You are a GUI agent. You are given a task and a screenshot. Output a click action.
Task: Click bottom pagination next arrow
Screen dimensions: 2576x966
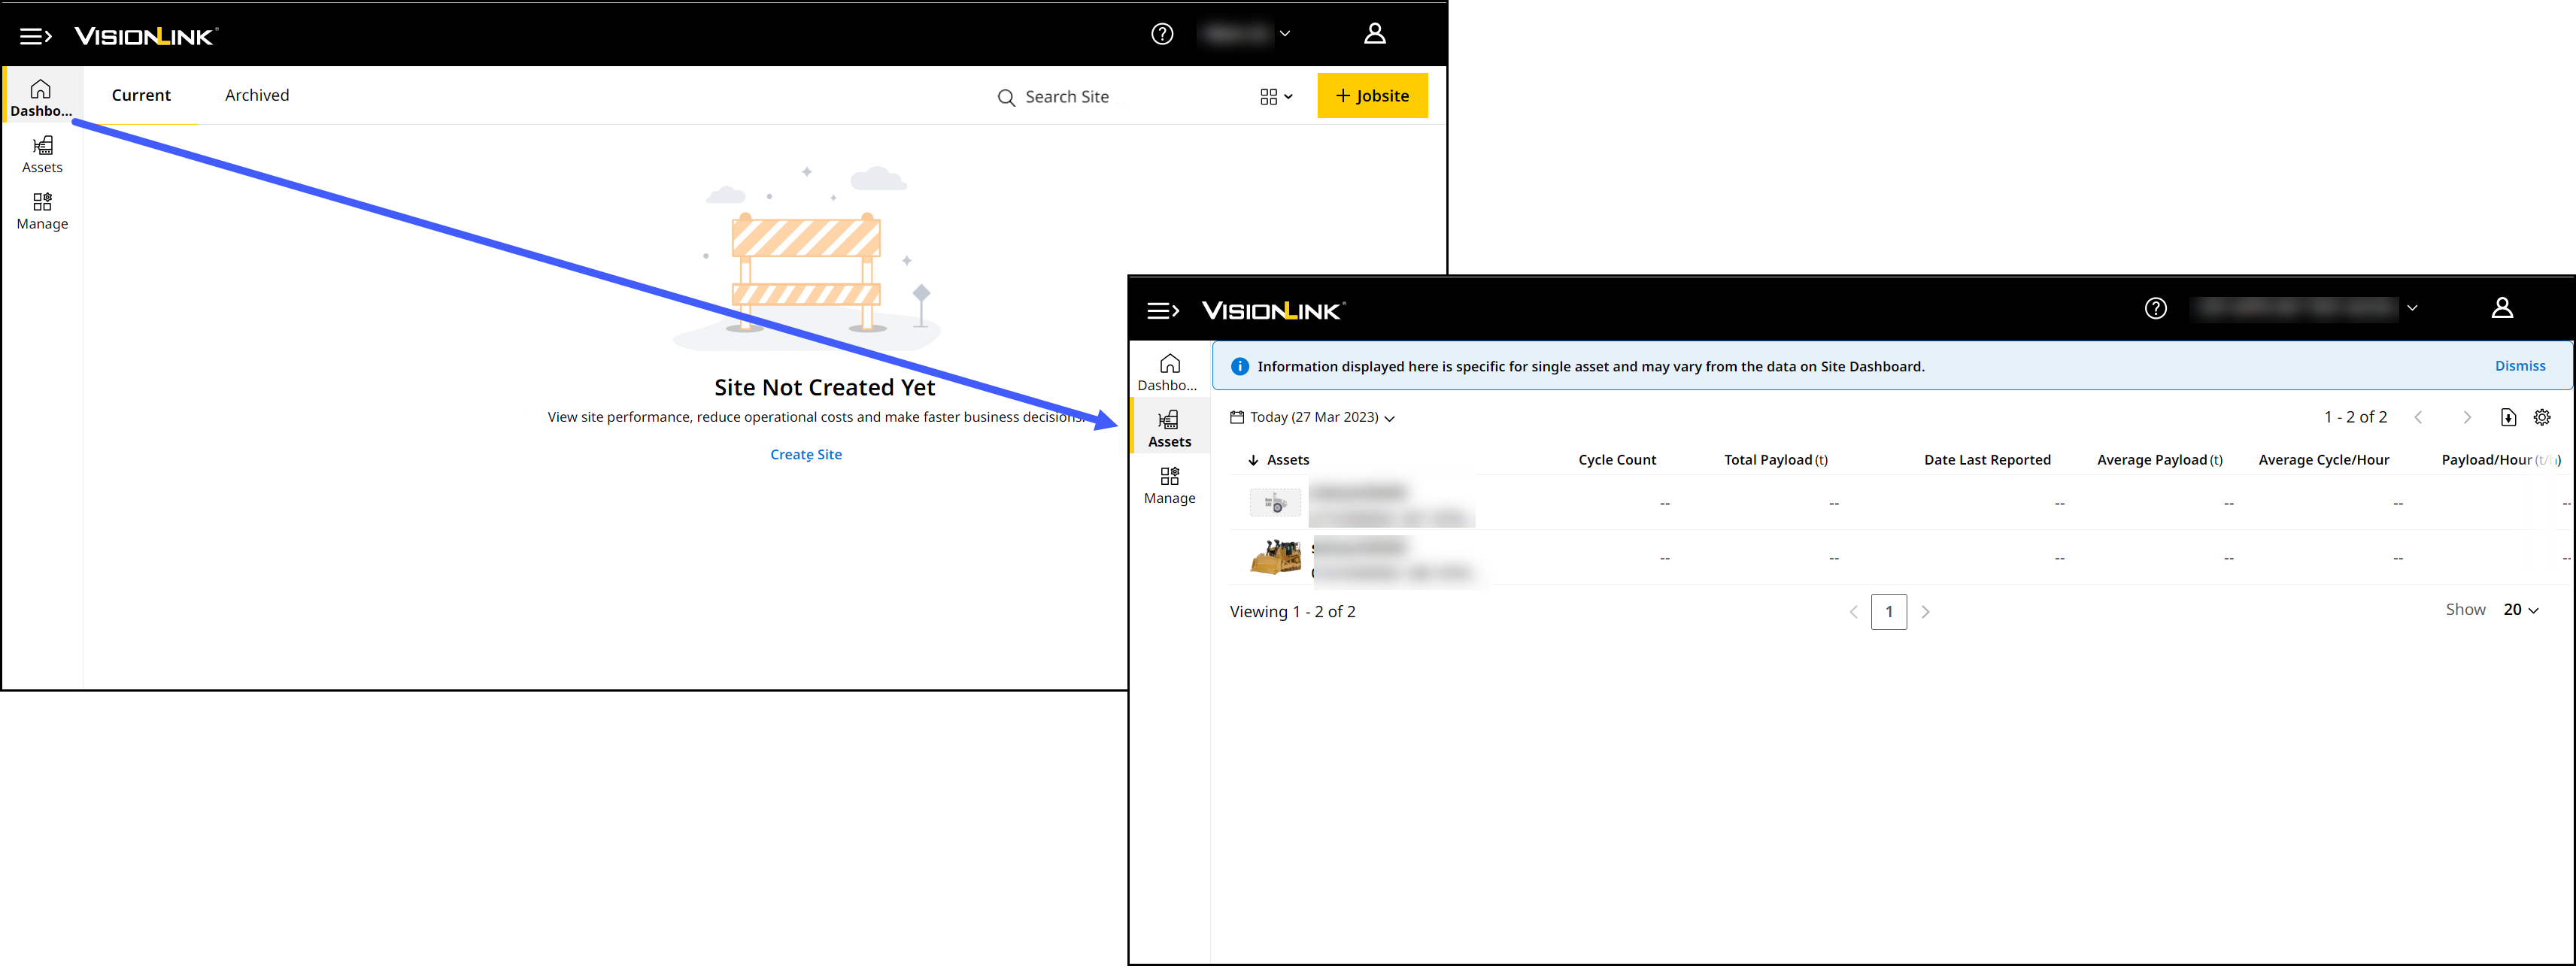point(1925,612)
